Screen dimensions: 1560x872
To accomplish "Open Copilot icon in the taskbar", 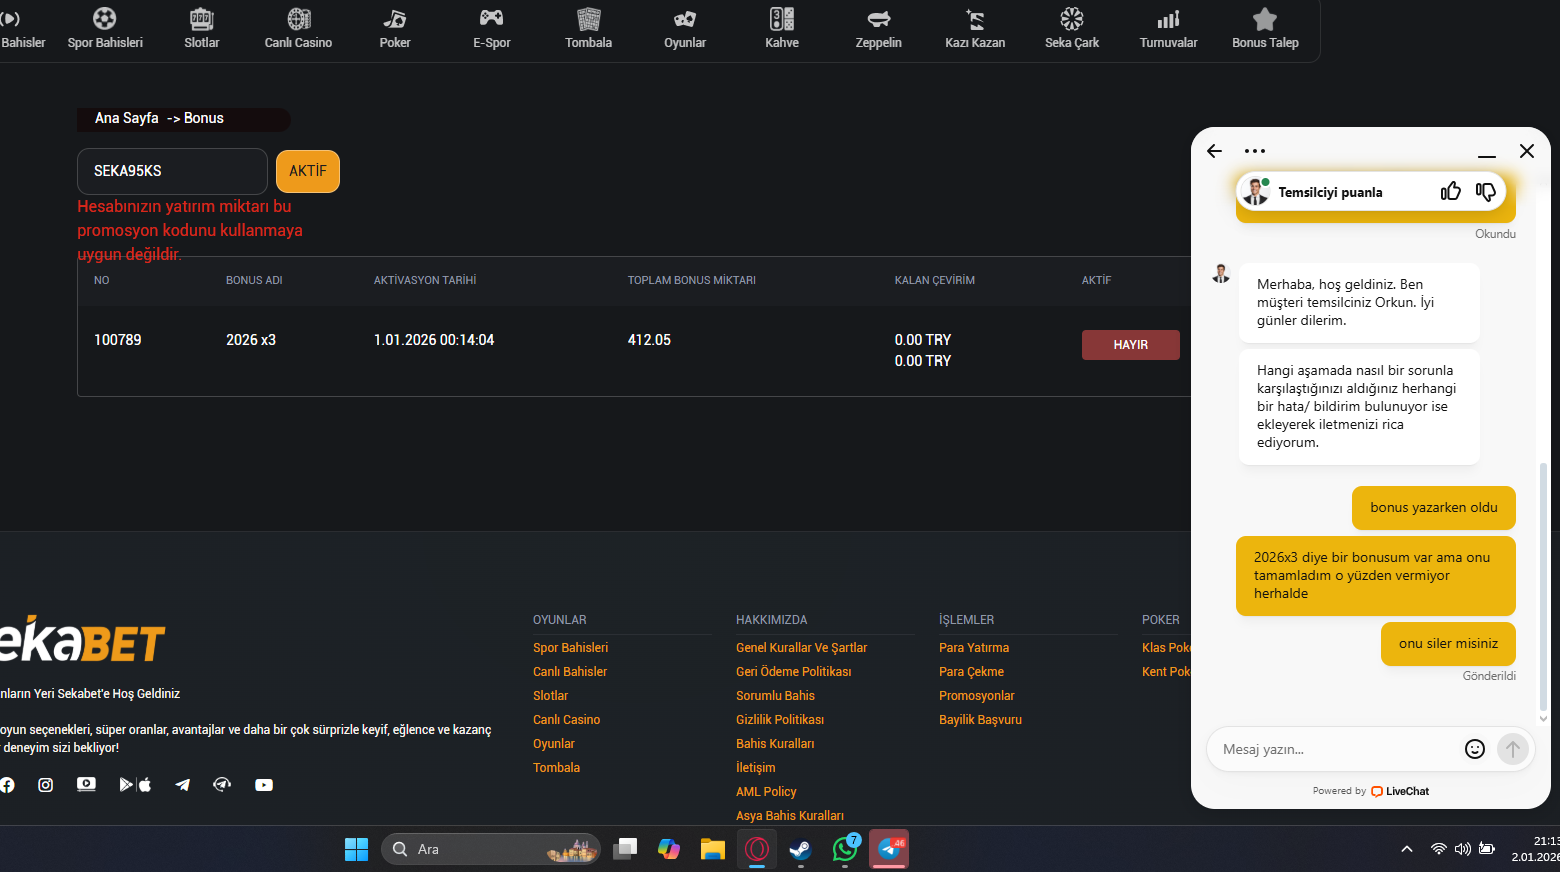I will pyautogui.click(x=669, y=849).
